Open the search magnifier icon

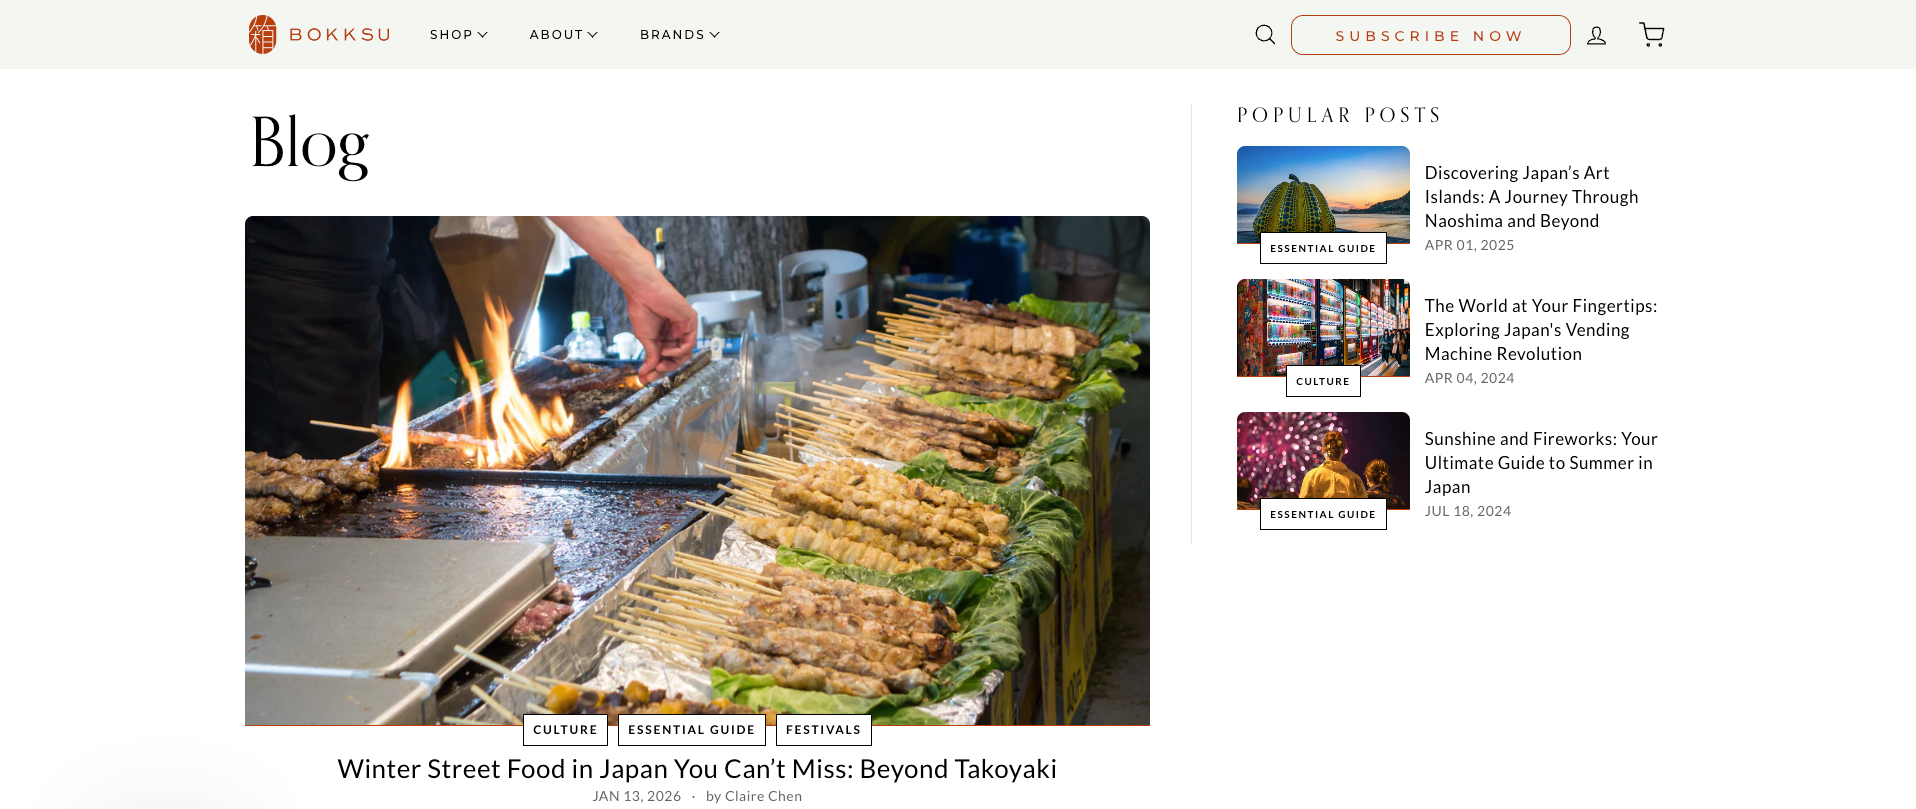[x=1265, y=35]
